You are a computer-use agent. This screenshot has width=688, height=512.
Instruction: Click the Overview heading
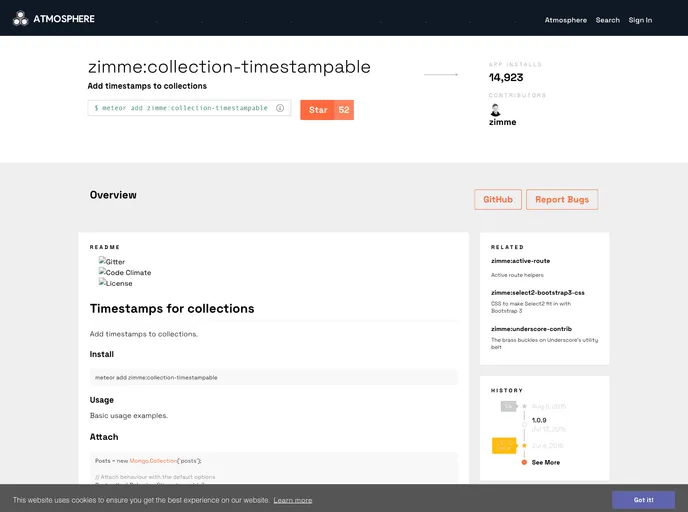click(x=113, y=195)
